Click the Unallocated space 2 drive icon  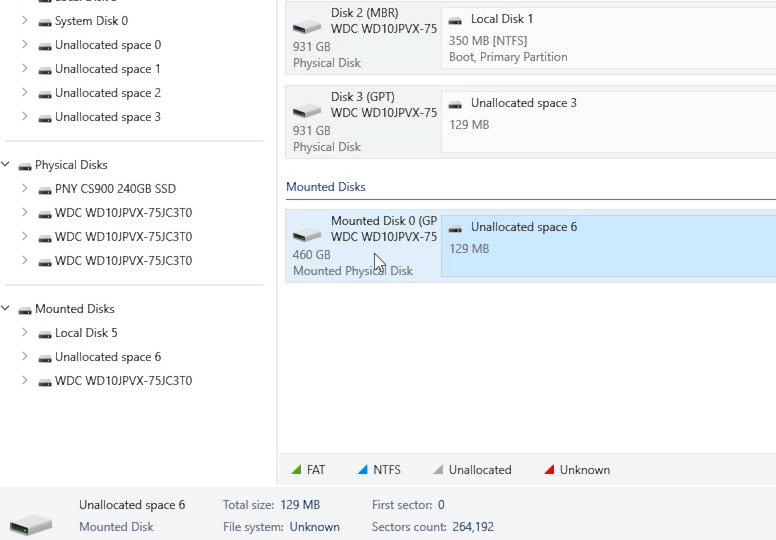click(x=45, y=94)
